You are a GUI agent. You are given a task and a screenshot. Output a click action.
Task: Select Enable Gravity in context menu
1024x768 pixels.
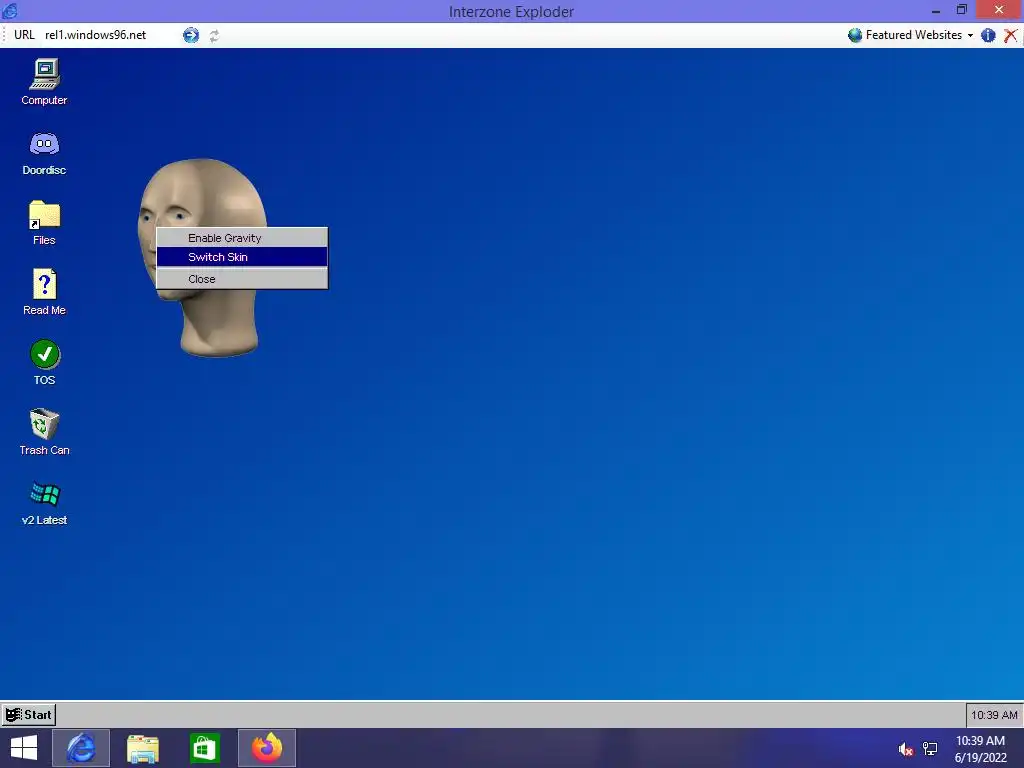(x=242, y=238)
